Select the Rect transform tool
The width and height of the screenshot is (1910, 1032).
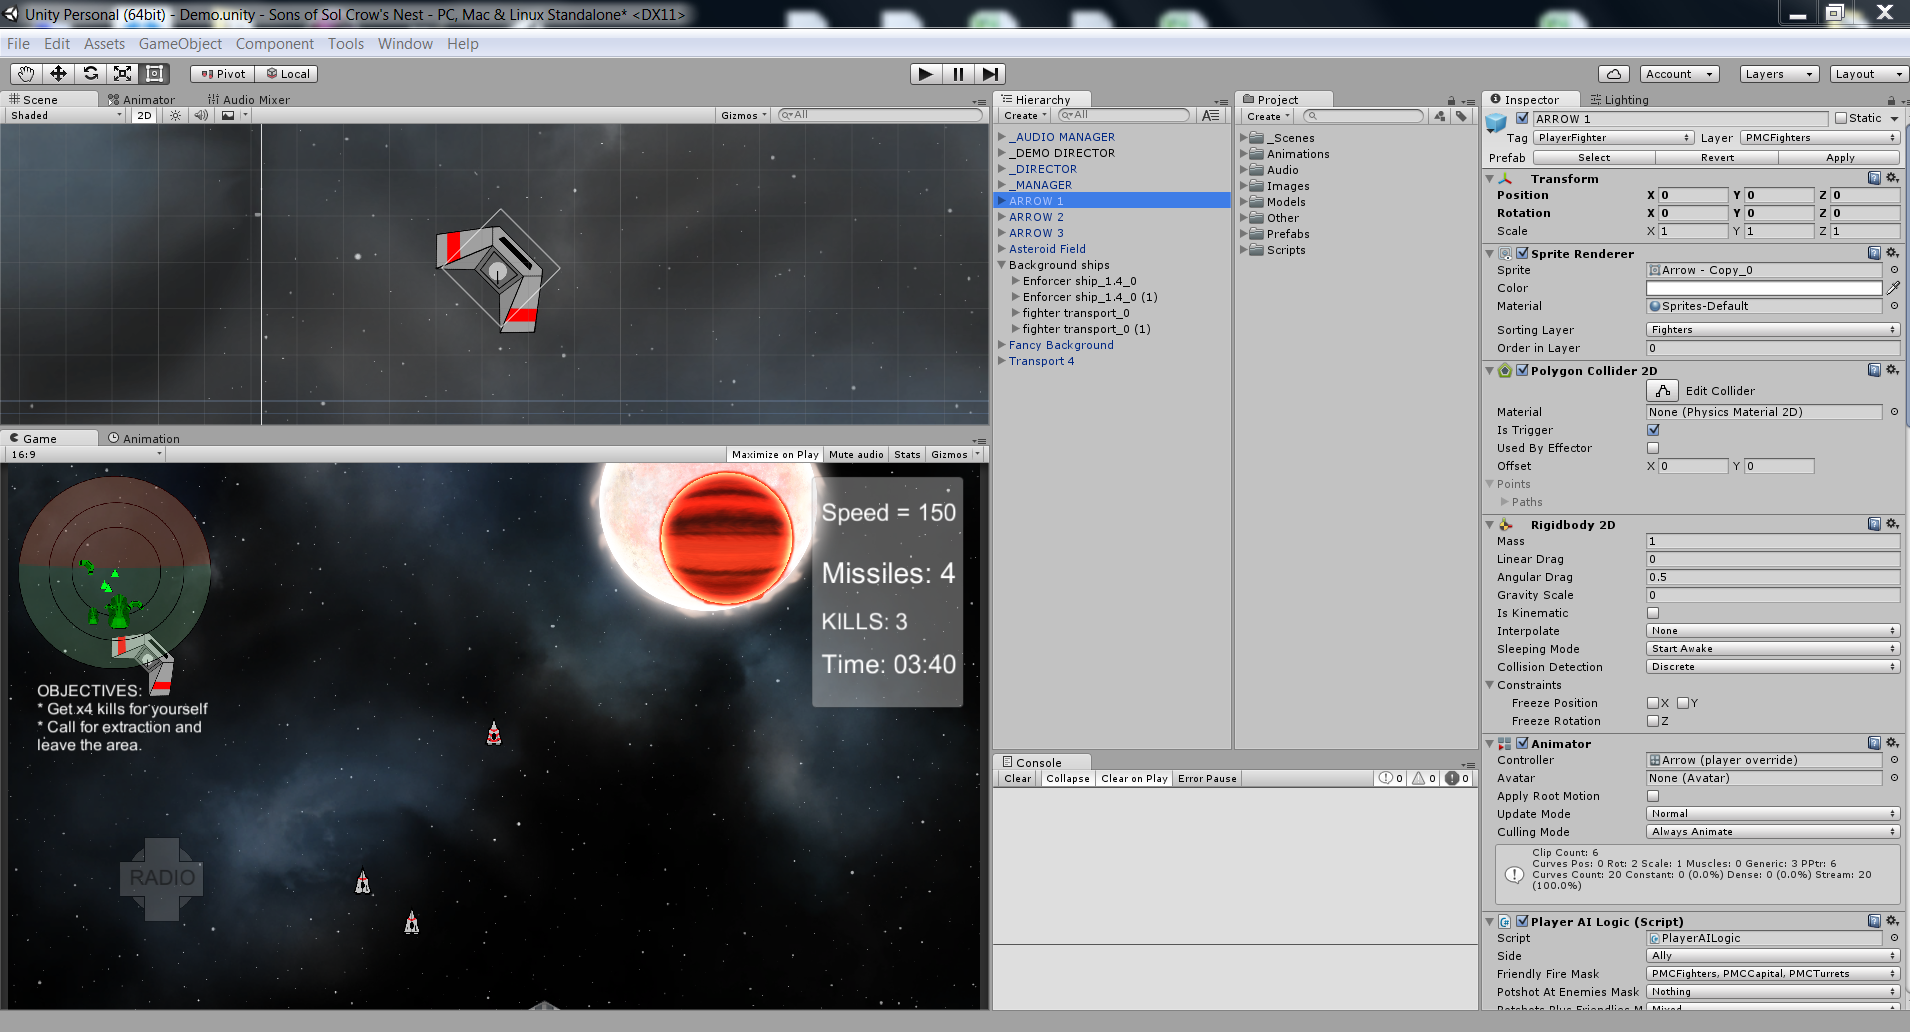[154, 73]
